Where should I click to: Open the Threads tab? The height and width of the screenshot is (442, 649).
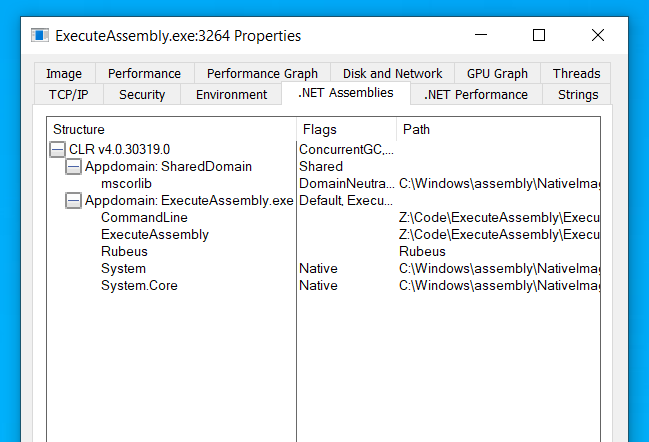(x=576, y=73)
